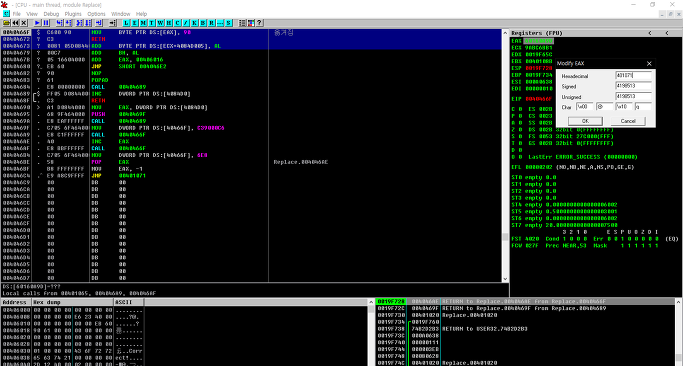Image resolution: width=683 pixels, height=366 pixels.
Task: Click the Execute till return icon
Action: click(99, 23)
